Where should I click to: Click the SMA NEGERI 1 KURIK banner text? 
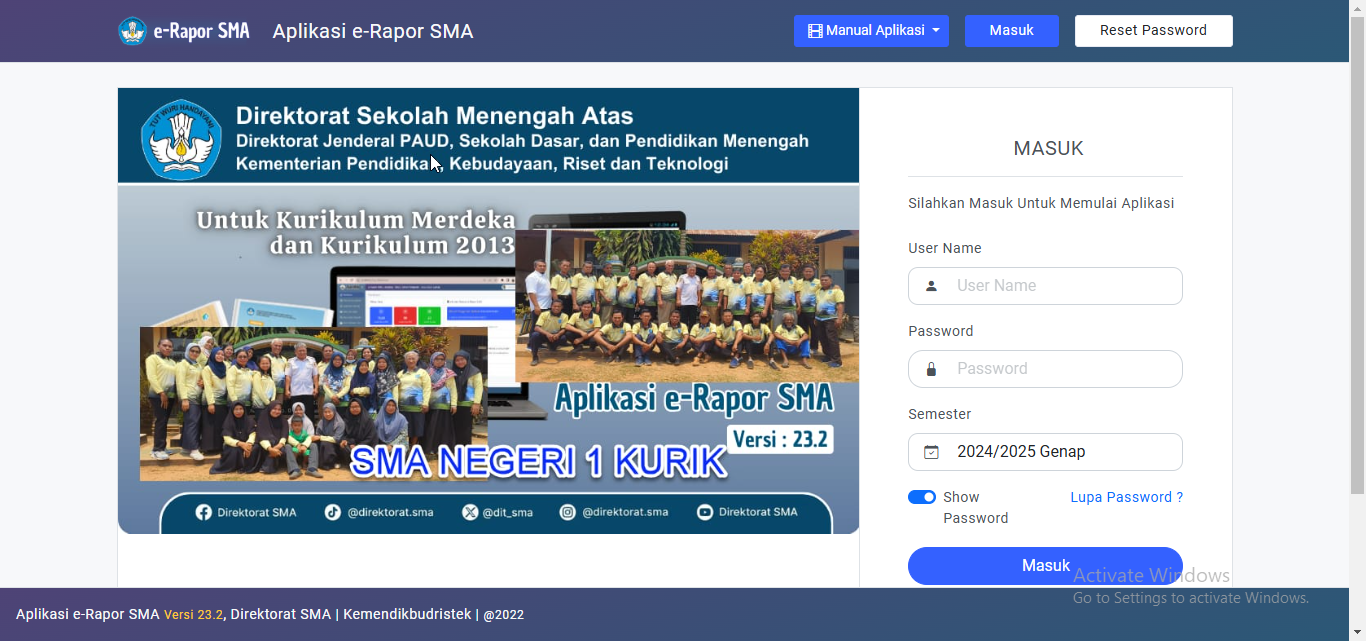pos(539,461)
